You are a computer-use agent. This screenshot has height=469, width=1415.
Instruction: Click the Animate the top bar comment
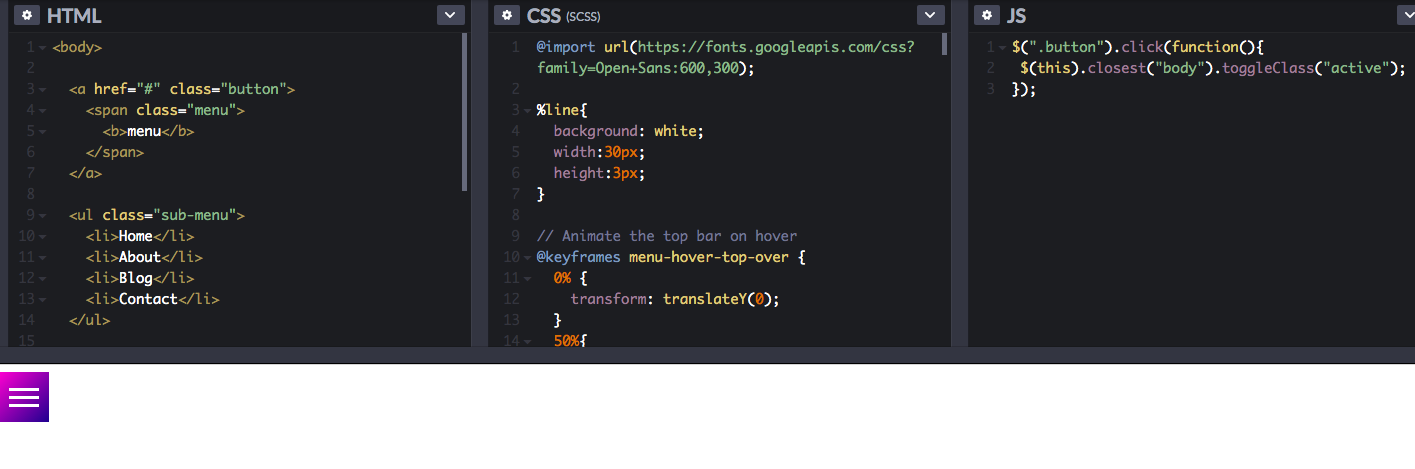(x=667, y=236)
